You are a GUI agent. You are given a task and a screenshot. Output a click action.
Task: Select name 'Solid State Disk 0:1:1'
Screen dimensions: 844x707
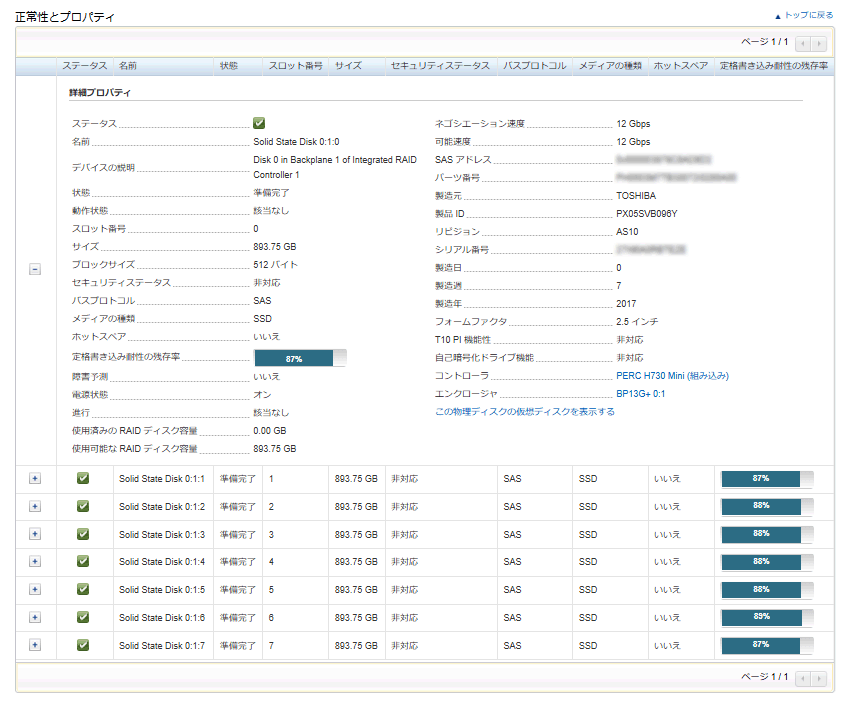point(162,479)
